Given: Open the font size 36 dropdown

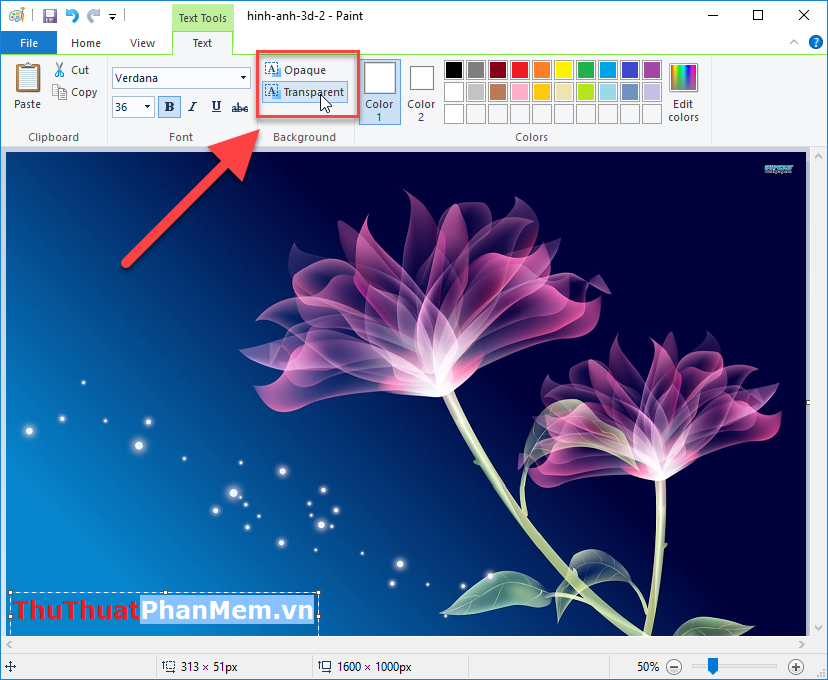Looking at the screenshot, I should (x=147, y=106).
